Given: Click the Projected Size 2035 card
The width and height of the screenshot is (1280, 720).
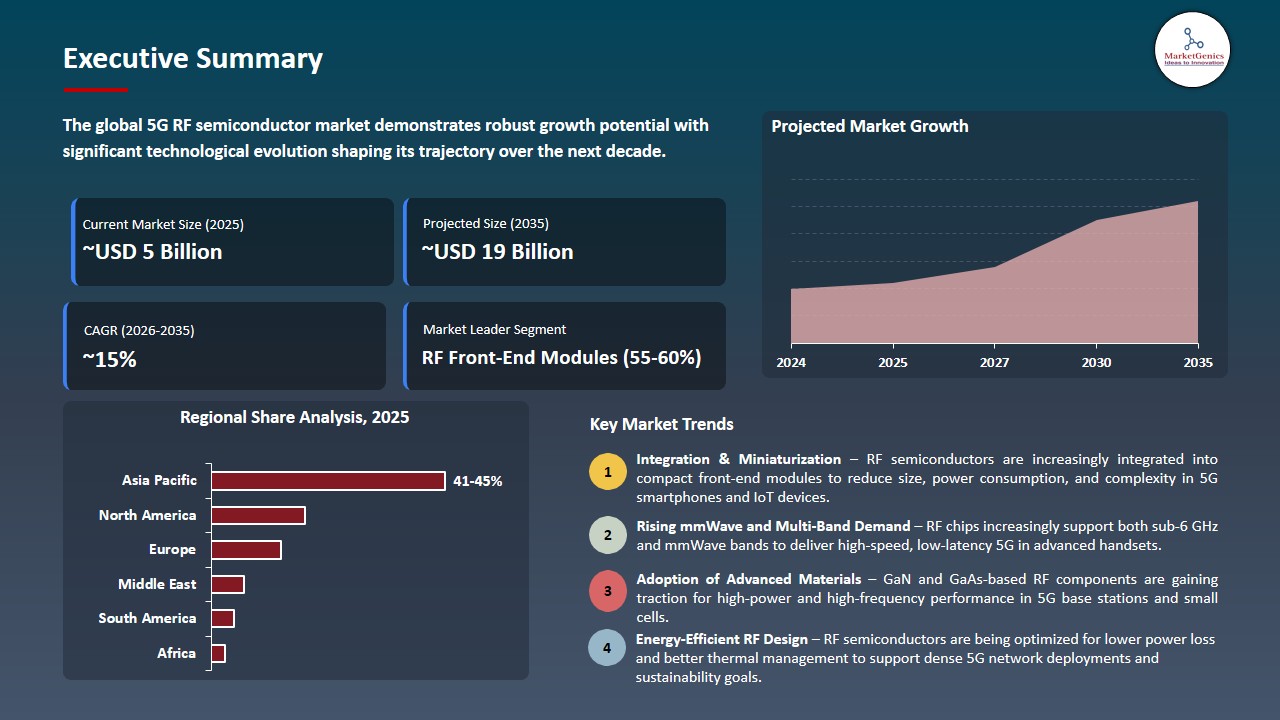Looking at the screenshot, I should [564, 241].
